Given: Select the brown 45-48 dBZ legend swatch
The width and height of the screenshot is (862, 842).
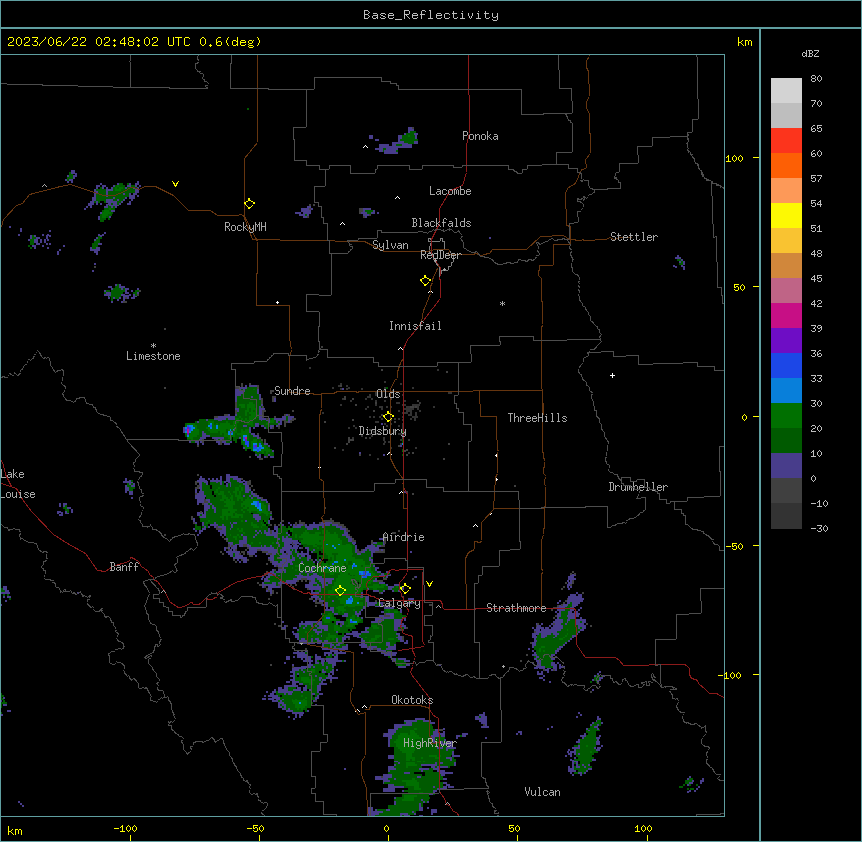Looking at the screenshot, I should point(786,265).
